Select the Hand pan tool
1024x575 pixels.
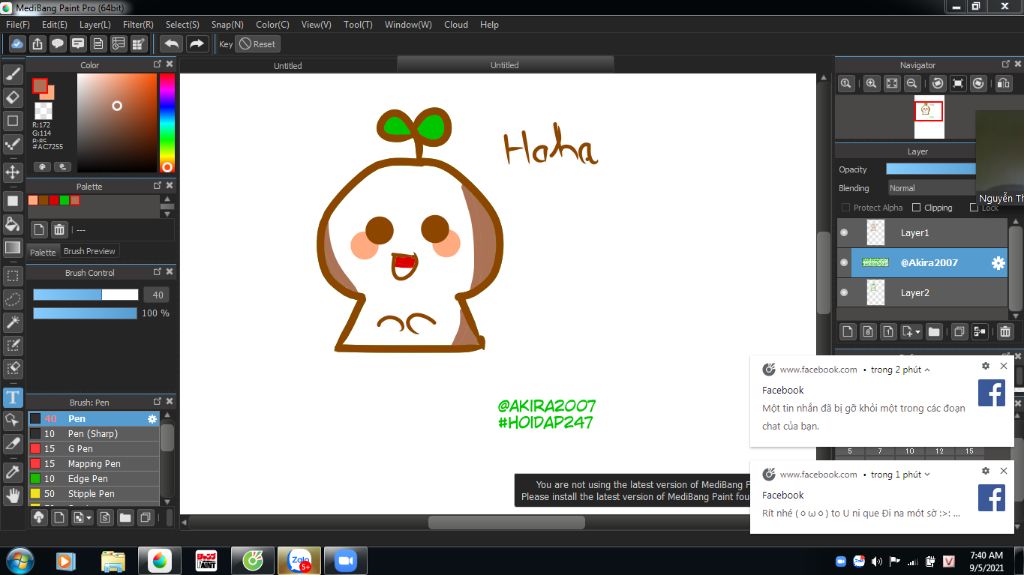coord(12,496)
